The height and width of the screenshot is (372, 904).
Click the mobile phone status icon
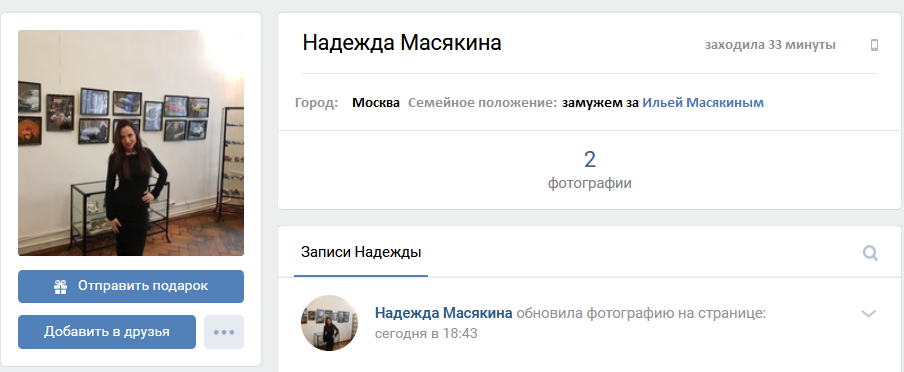tap(874, 45)
